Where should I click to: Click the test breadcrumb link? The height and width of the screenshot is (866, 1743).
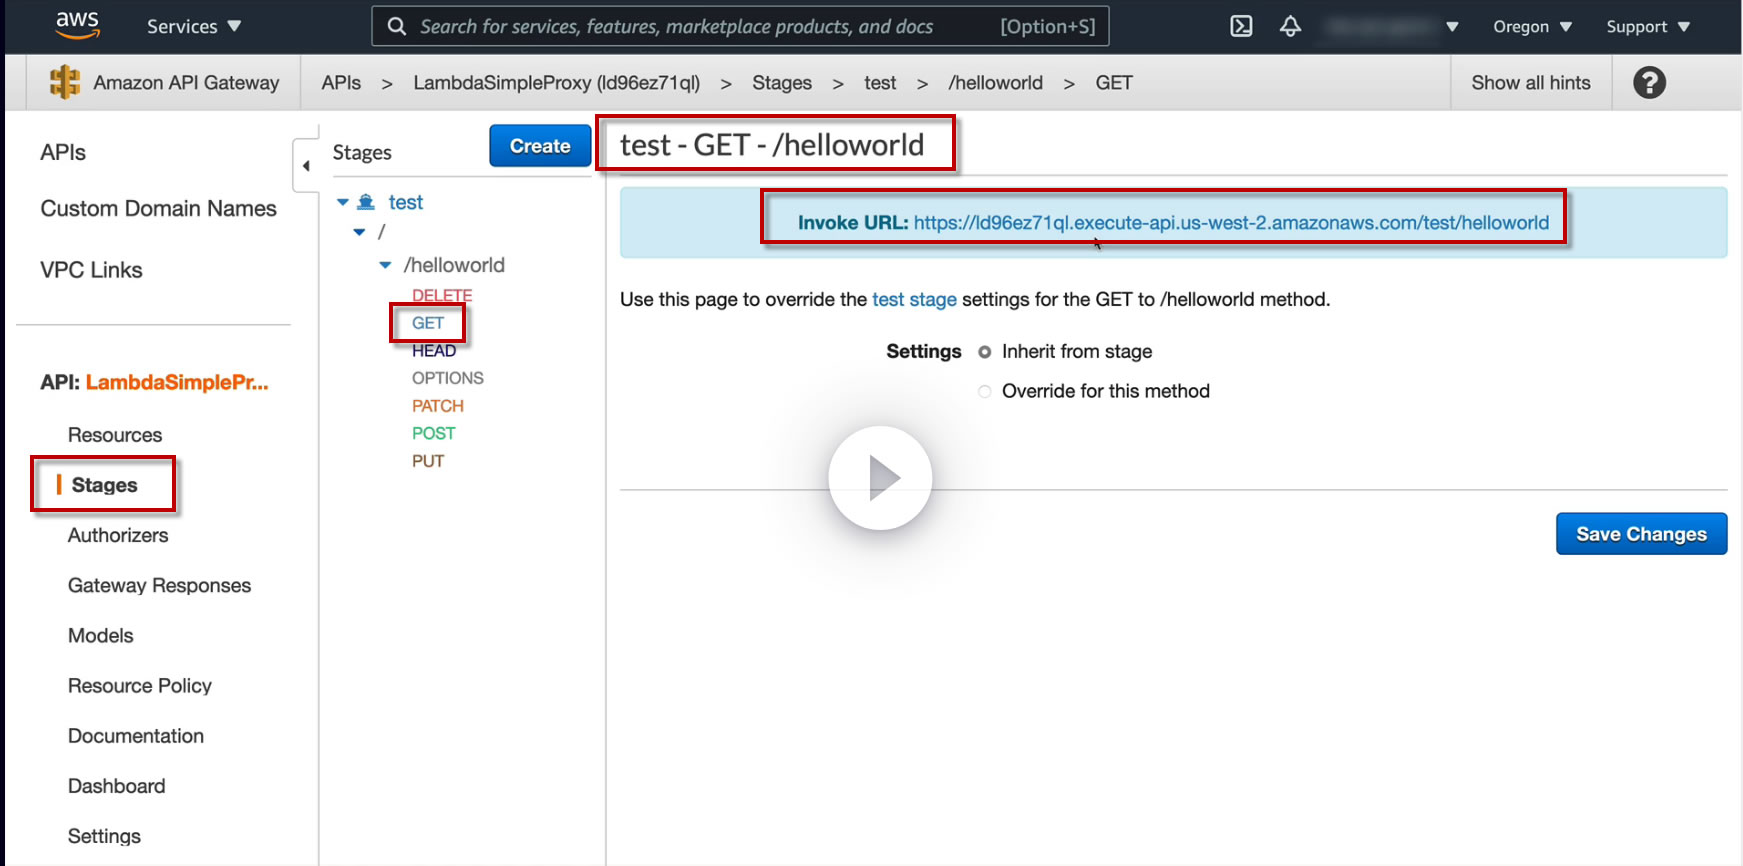880,83
